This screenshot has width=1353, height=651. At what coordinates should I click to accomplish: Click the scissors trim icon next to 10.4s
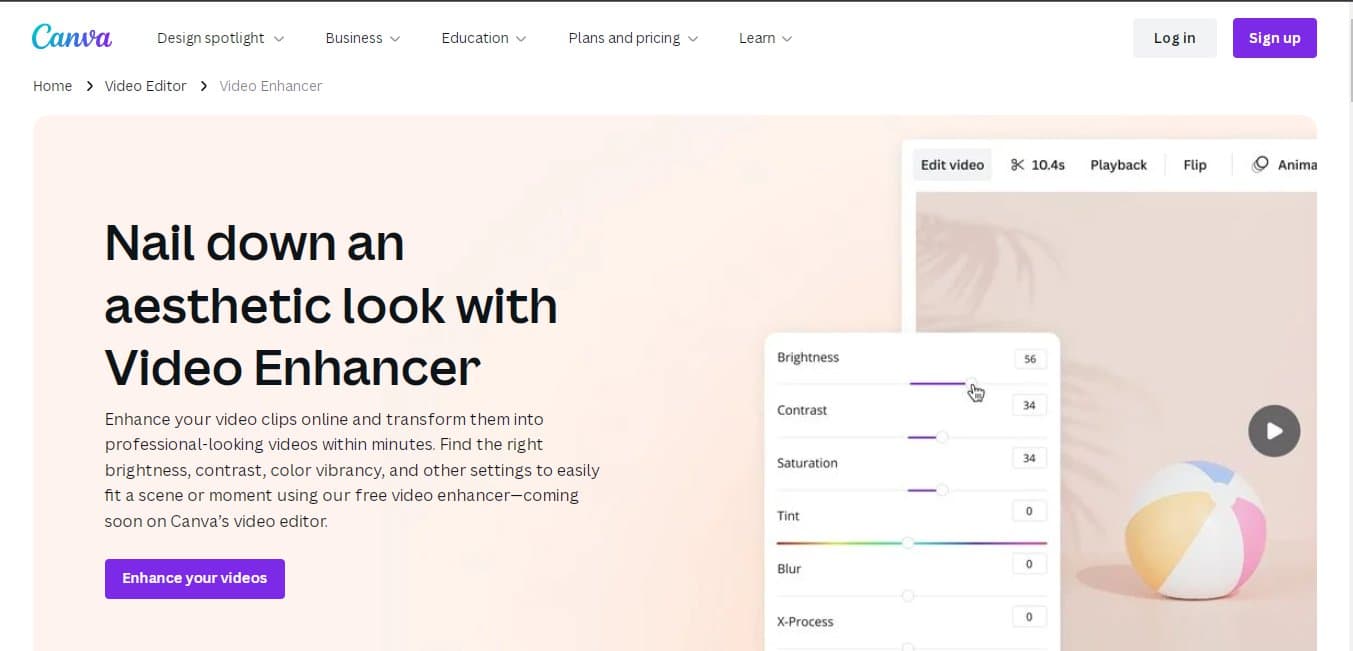tap(1017, 165)
